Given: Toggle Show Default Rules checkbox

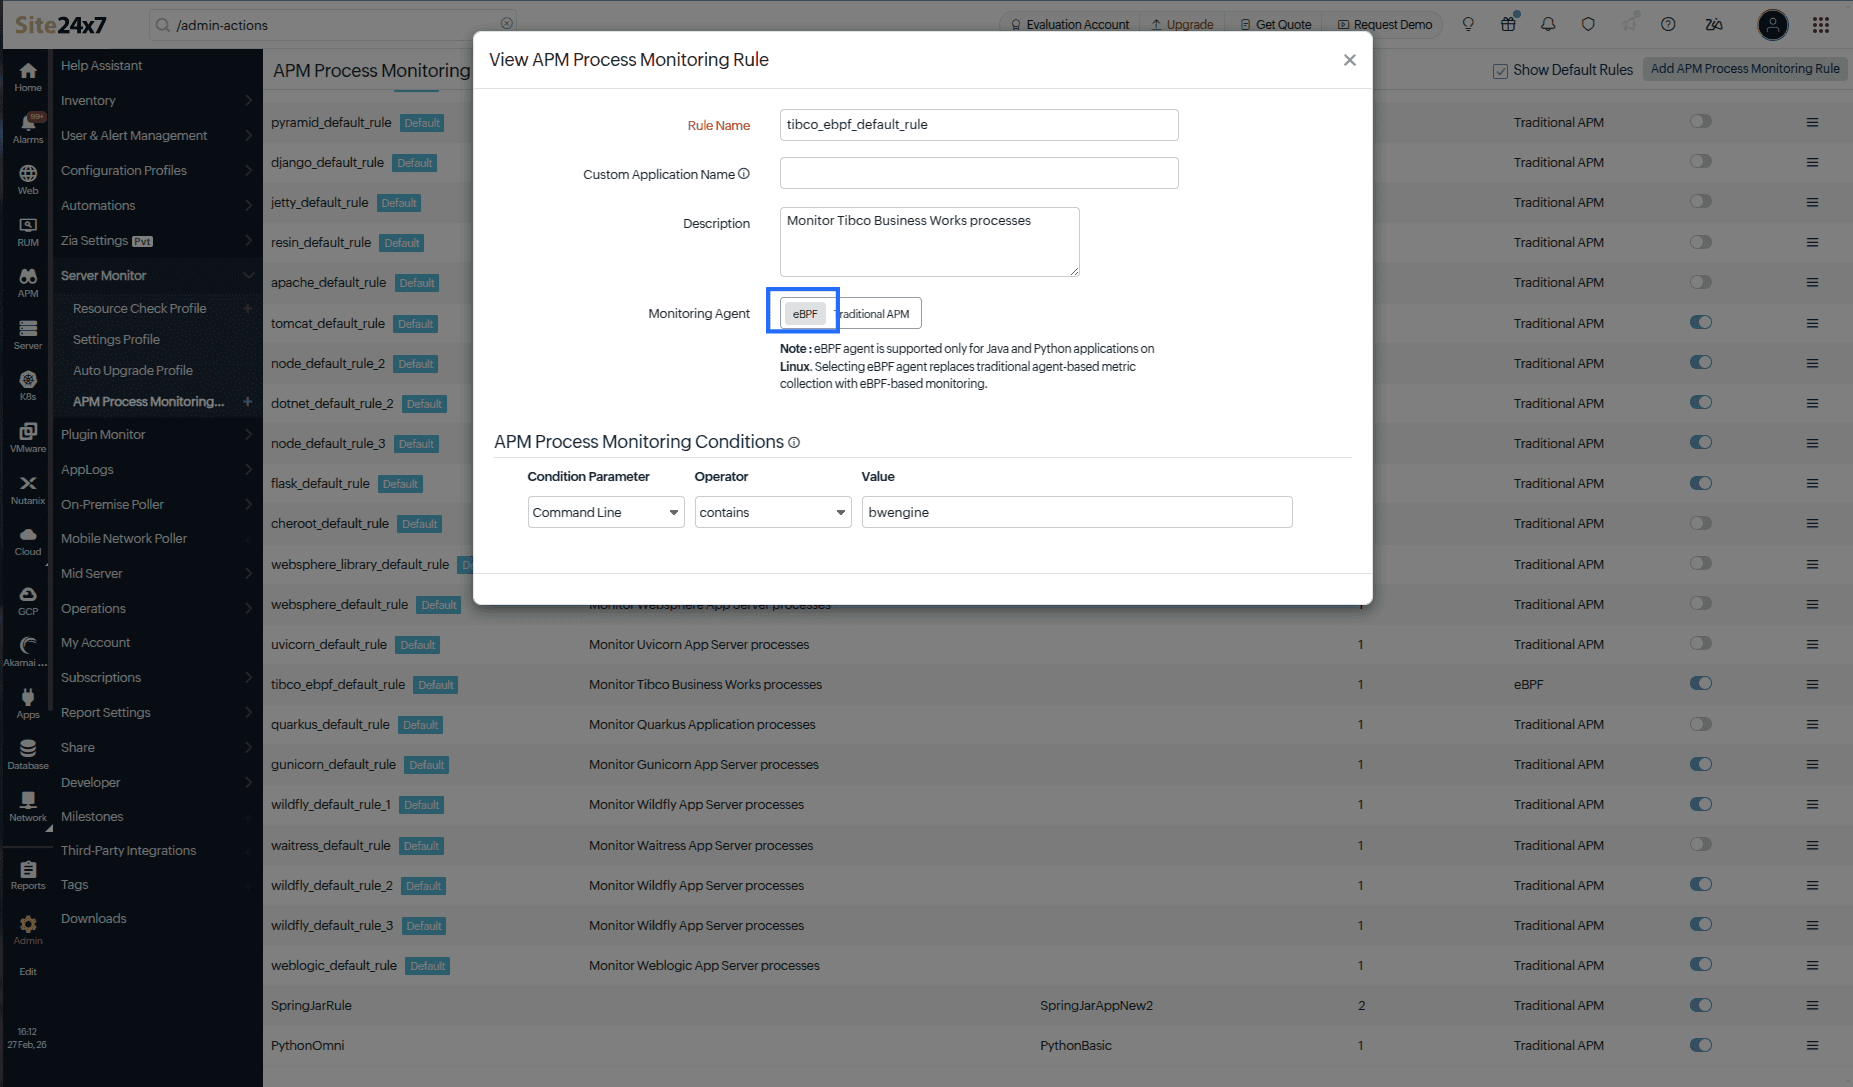Looking at the screenshot, I should 1500,71.
